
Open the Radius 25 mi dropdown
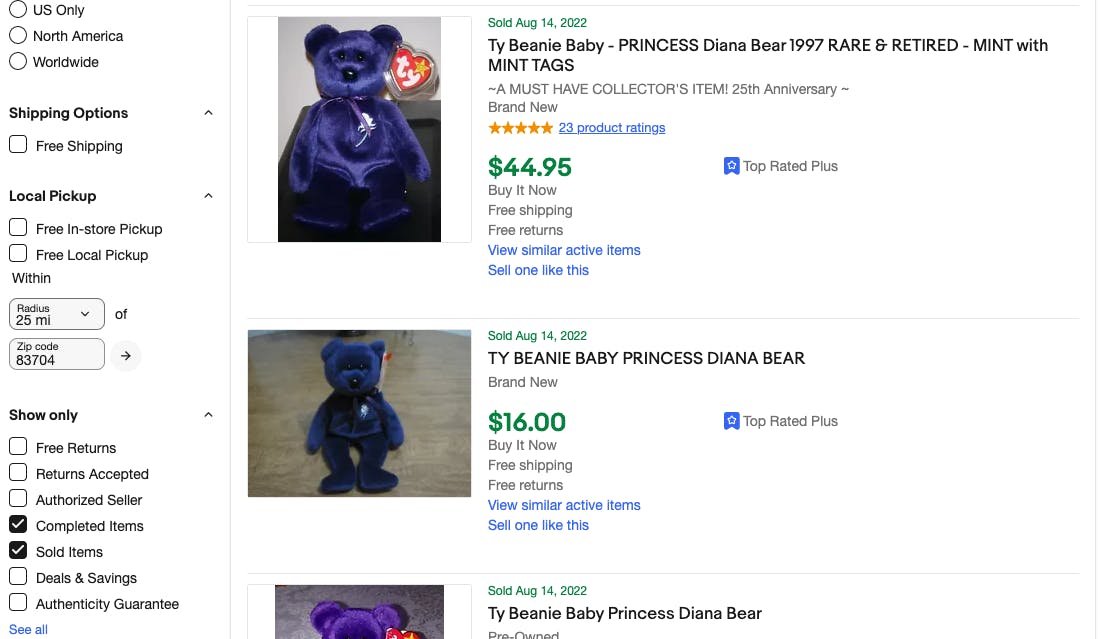(57, 314)
